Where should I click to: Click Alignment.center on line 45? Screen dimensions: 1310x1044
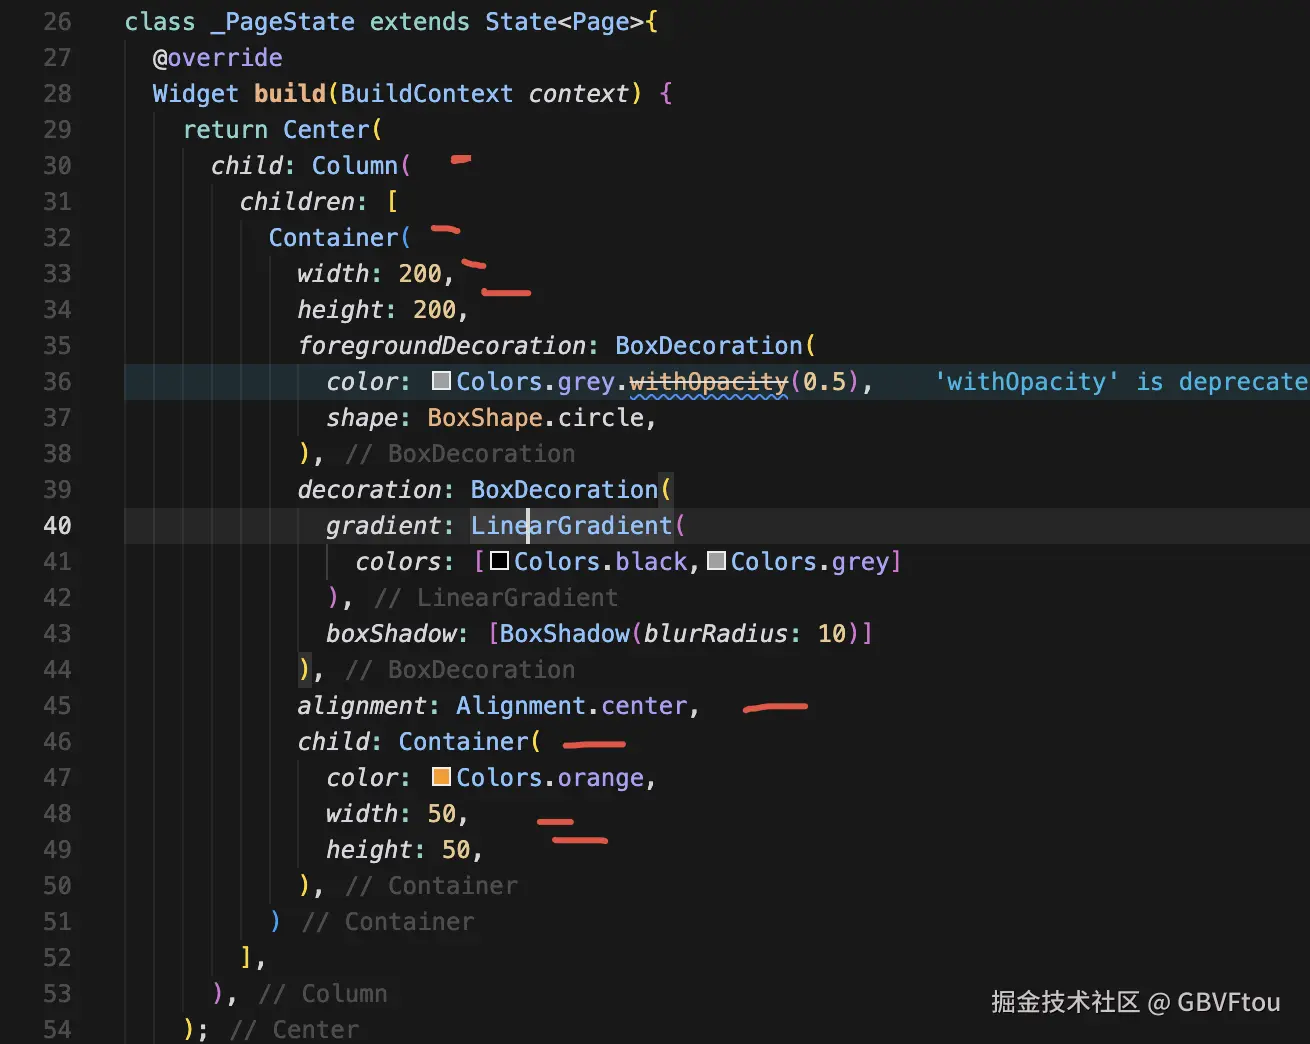tap(572, 705)
